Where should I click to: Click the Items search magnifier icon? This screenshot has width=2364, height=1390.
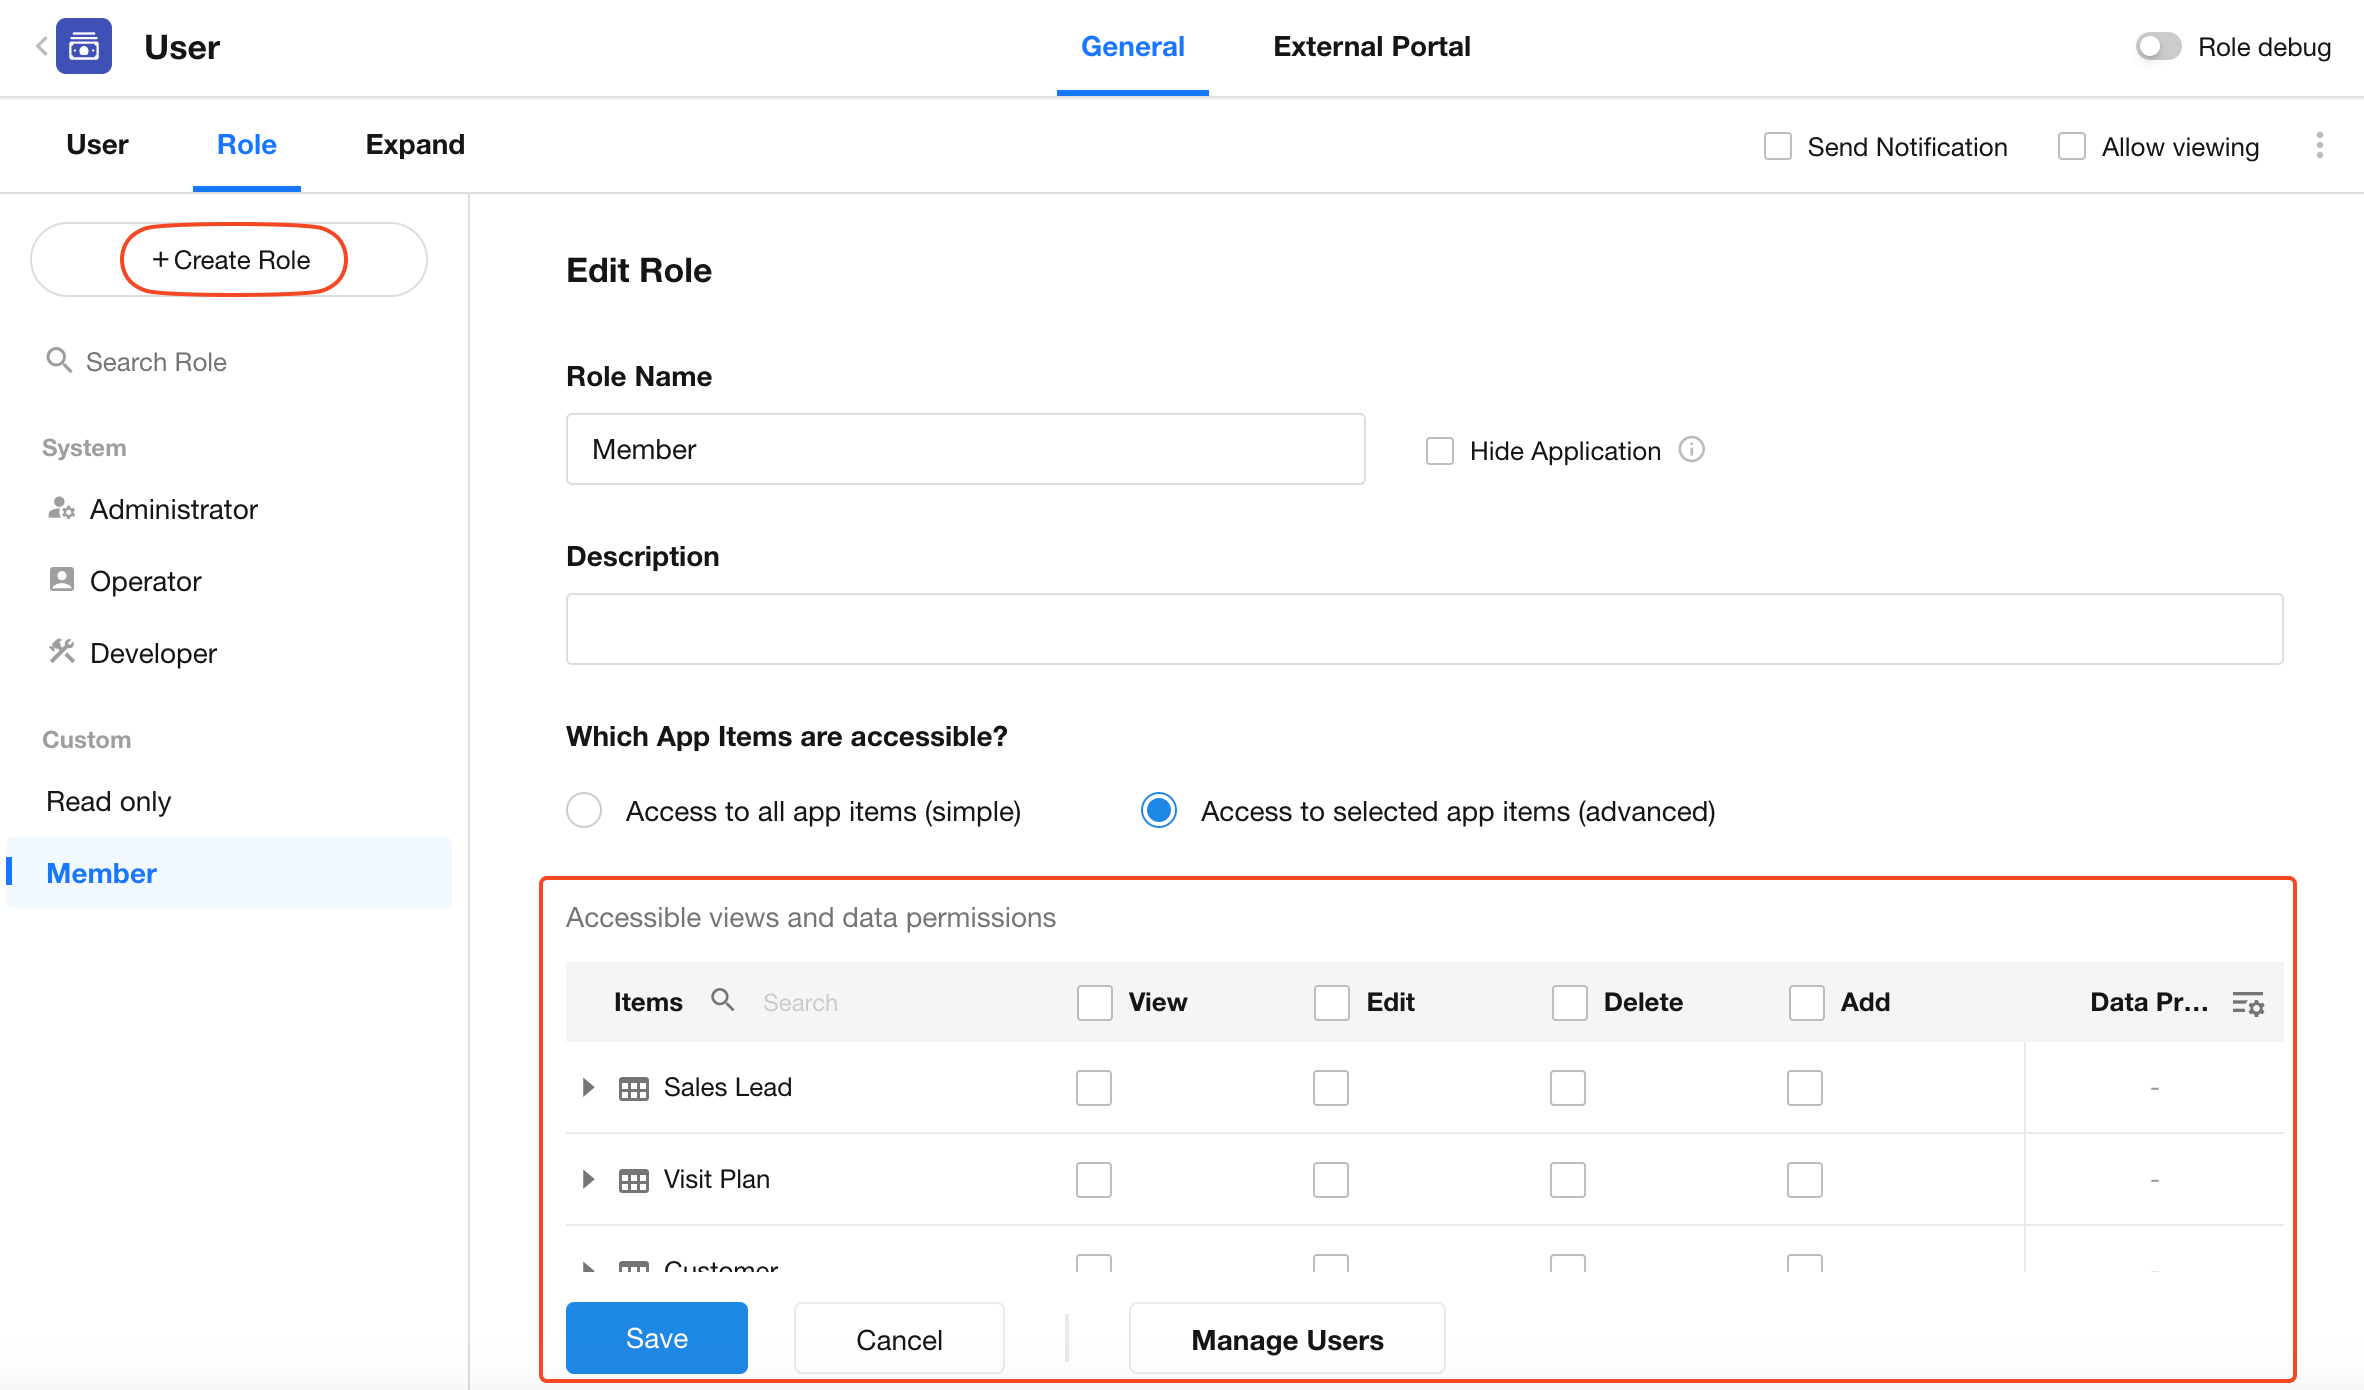click(x=722, y=1000)
